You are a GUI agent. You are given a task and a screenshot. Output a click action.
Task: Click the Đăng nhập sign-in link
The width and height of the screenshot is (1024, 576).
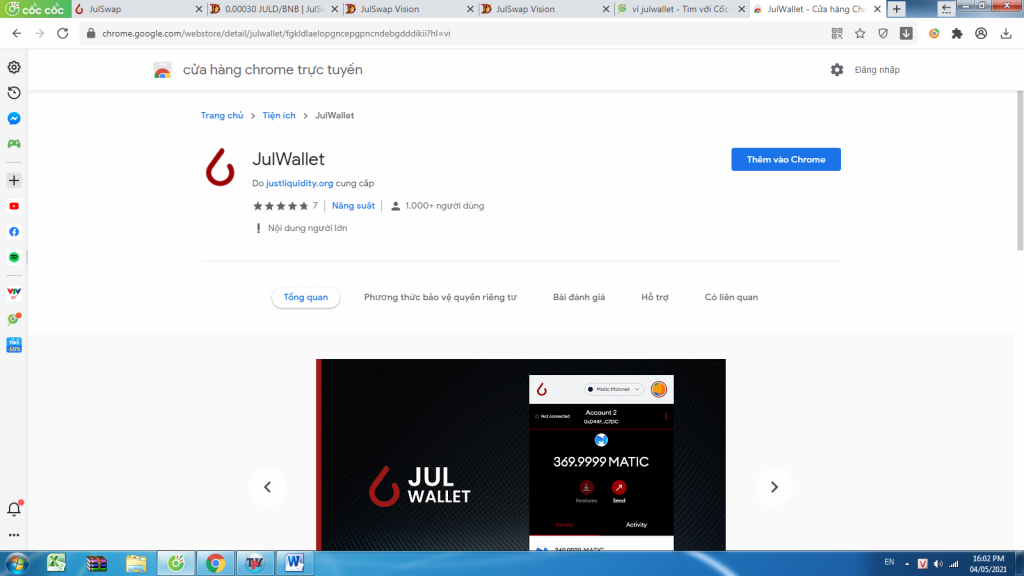[877, 70]
